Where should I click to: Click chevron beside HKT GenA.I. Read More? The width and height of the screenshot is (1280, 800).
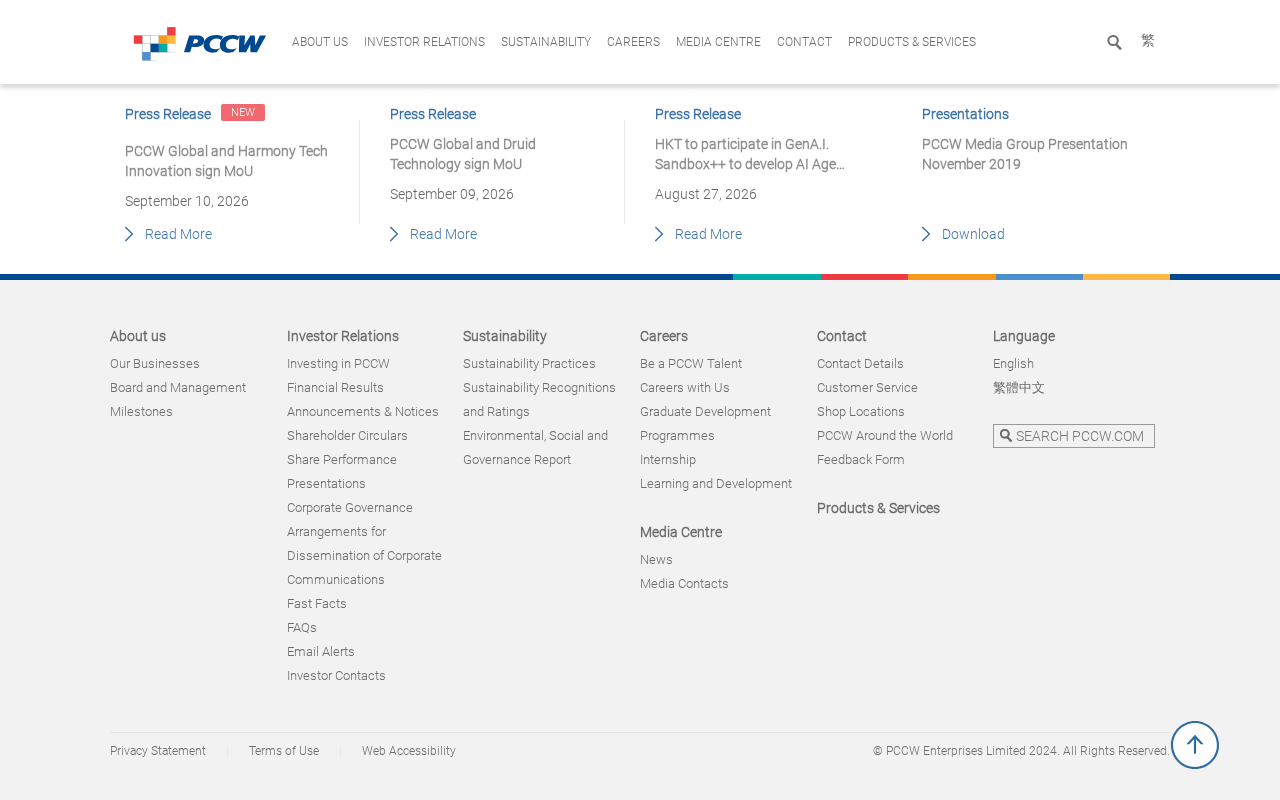[x=659, y=234]
